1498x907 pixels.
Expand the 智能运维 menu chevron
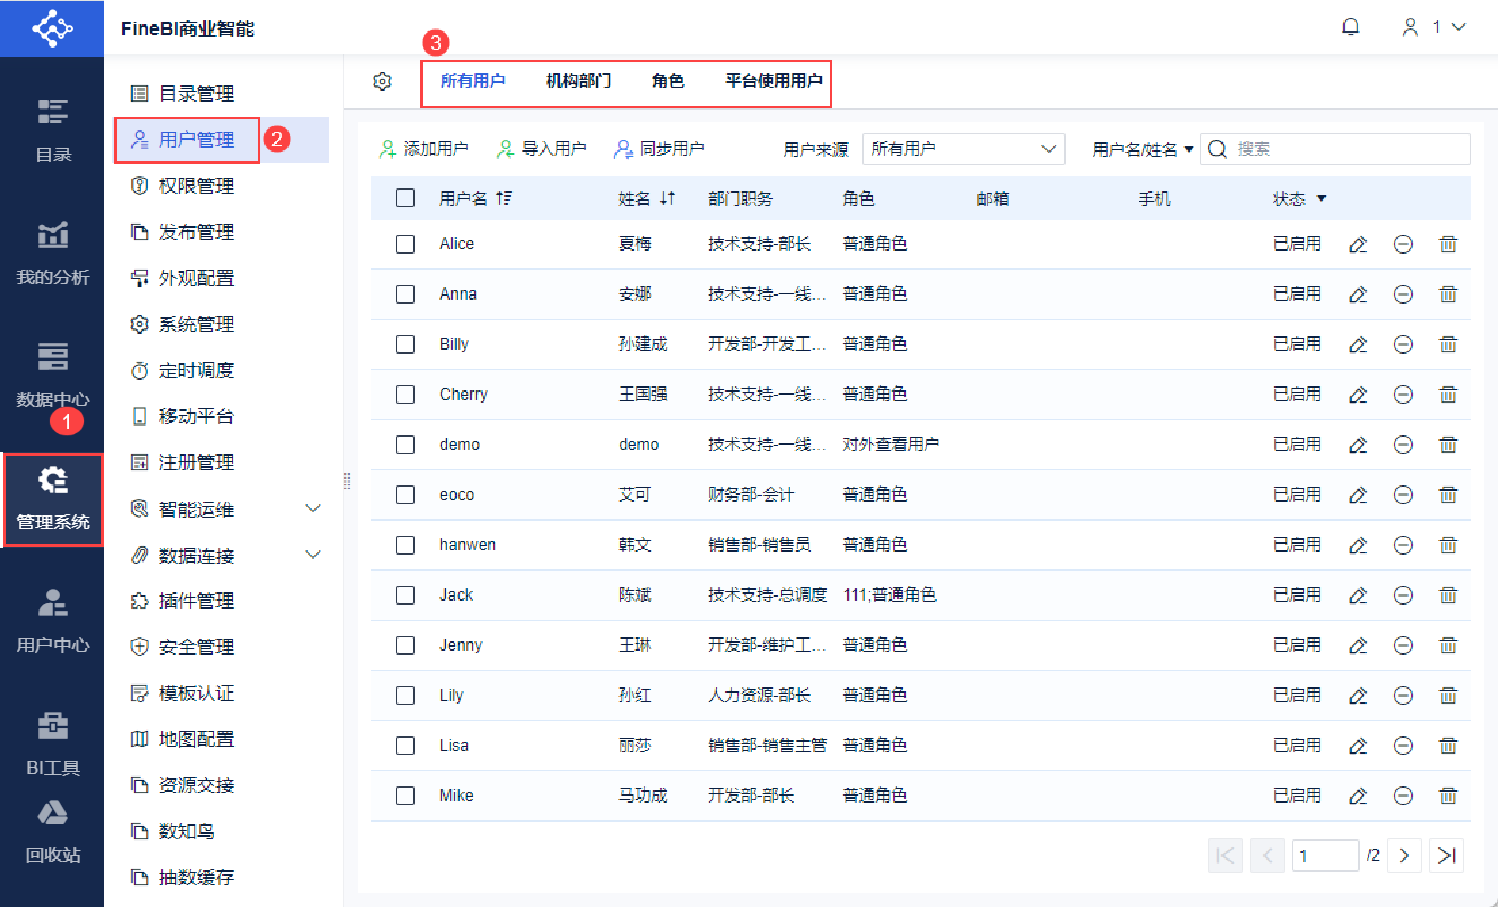pos(313,509)
